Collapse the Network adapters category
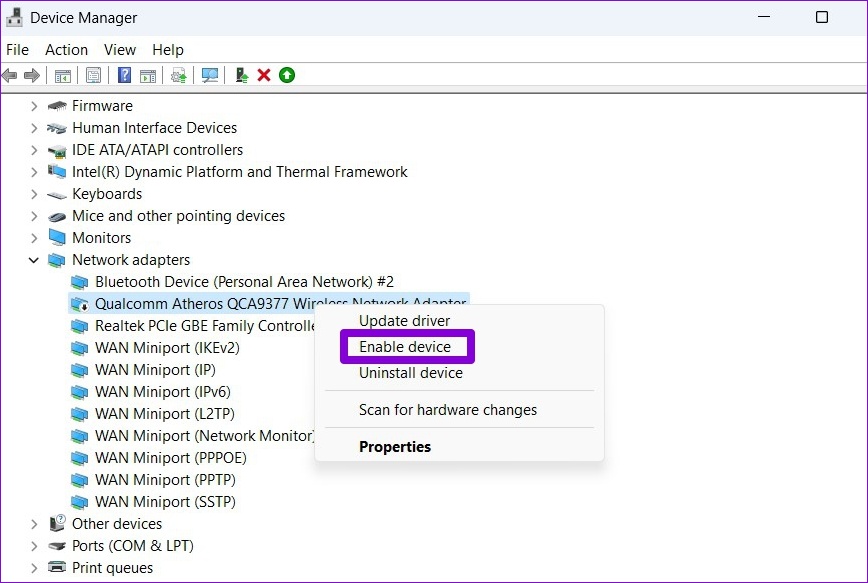 click(34, 260)
